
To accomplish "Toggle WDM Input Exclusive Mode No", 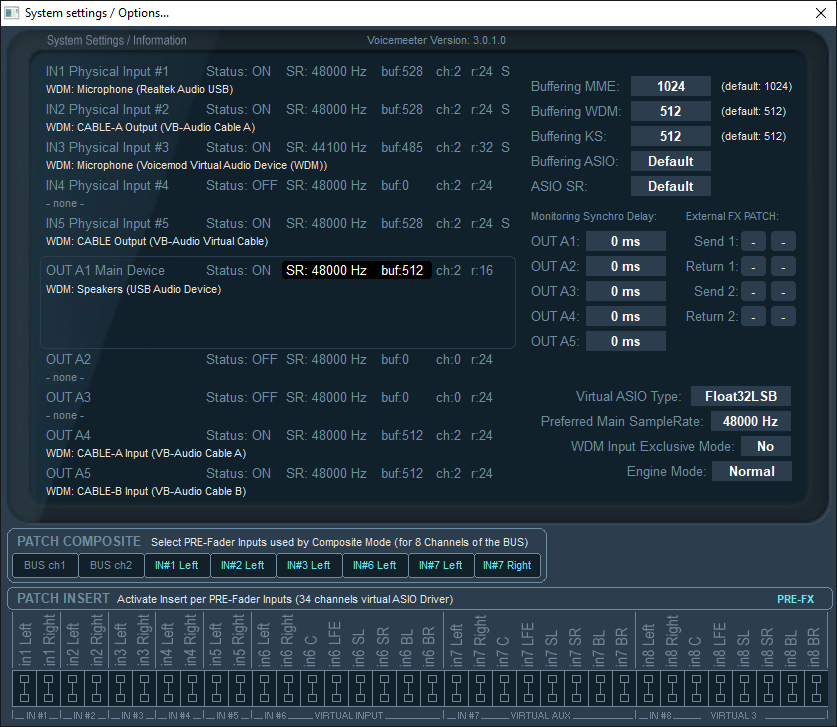I will (x=765, y=446).
